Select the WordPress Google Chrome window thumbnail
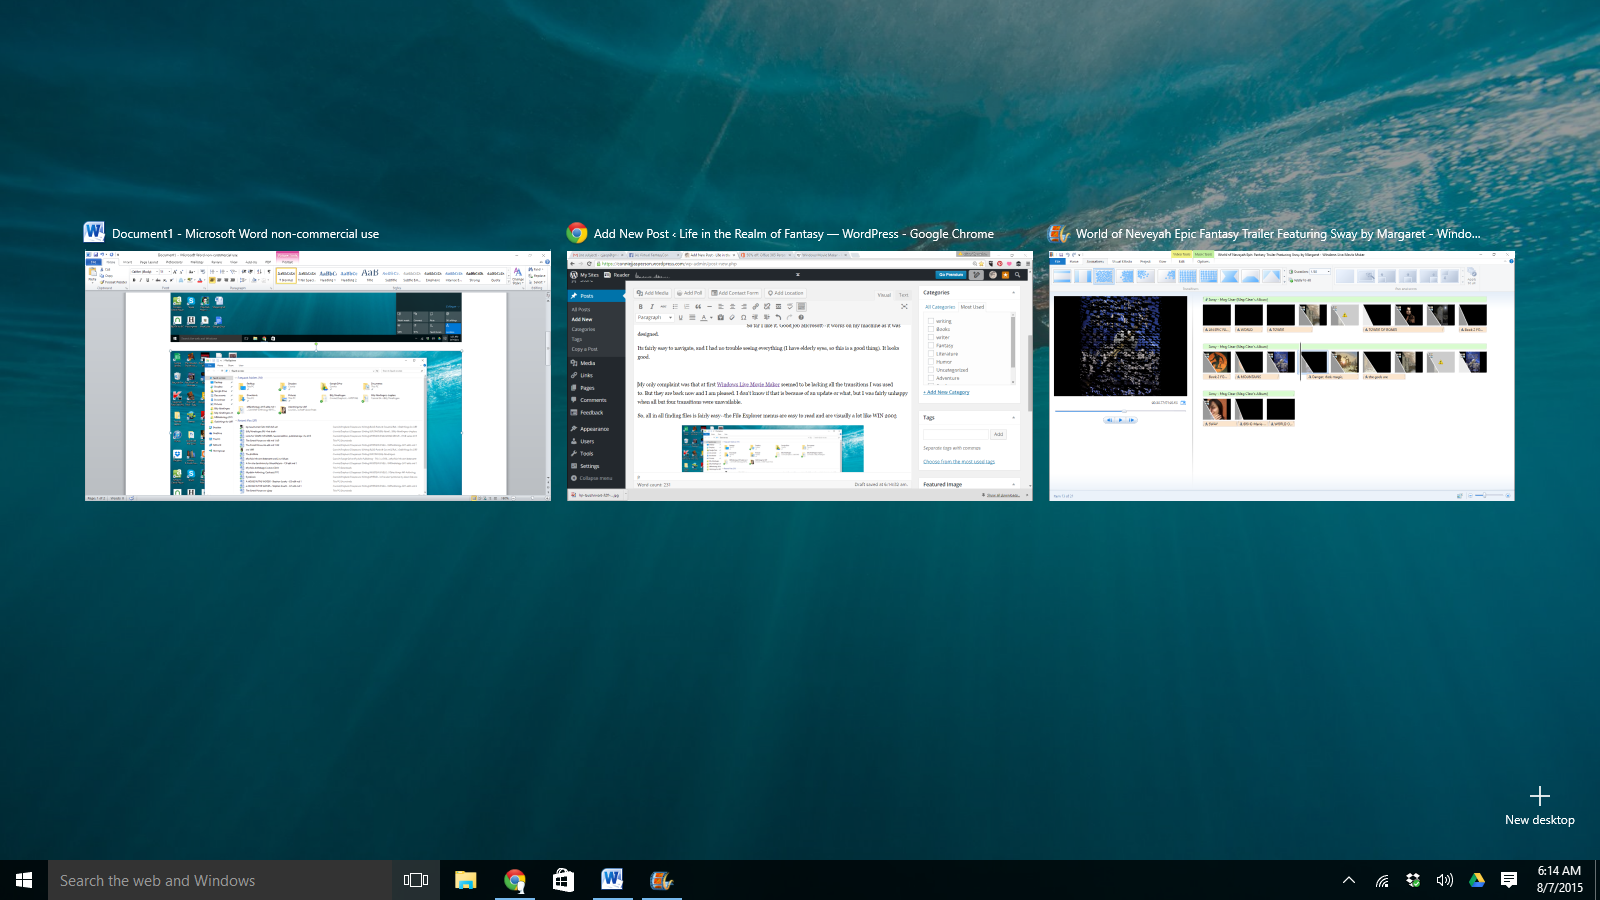The image size is (1600, 900). (x=799, y=376)
